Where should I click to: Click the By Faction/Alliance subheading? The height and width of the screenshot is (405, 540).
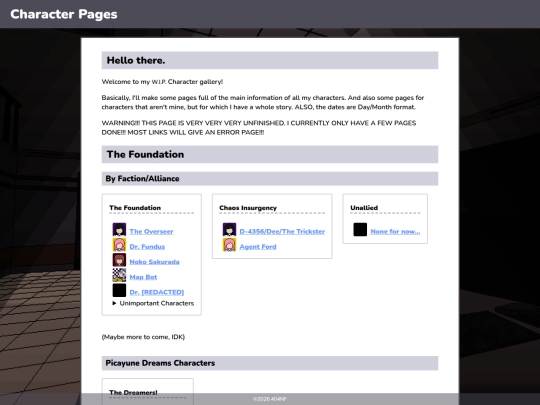[x=270, y=179]
